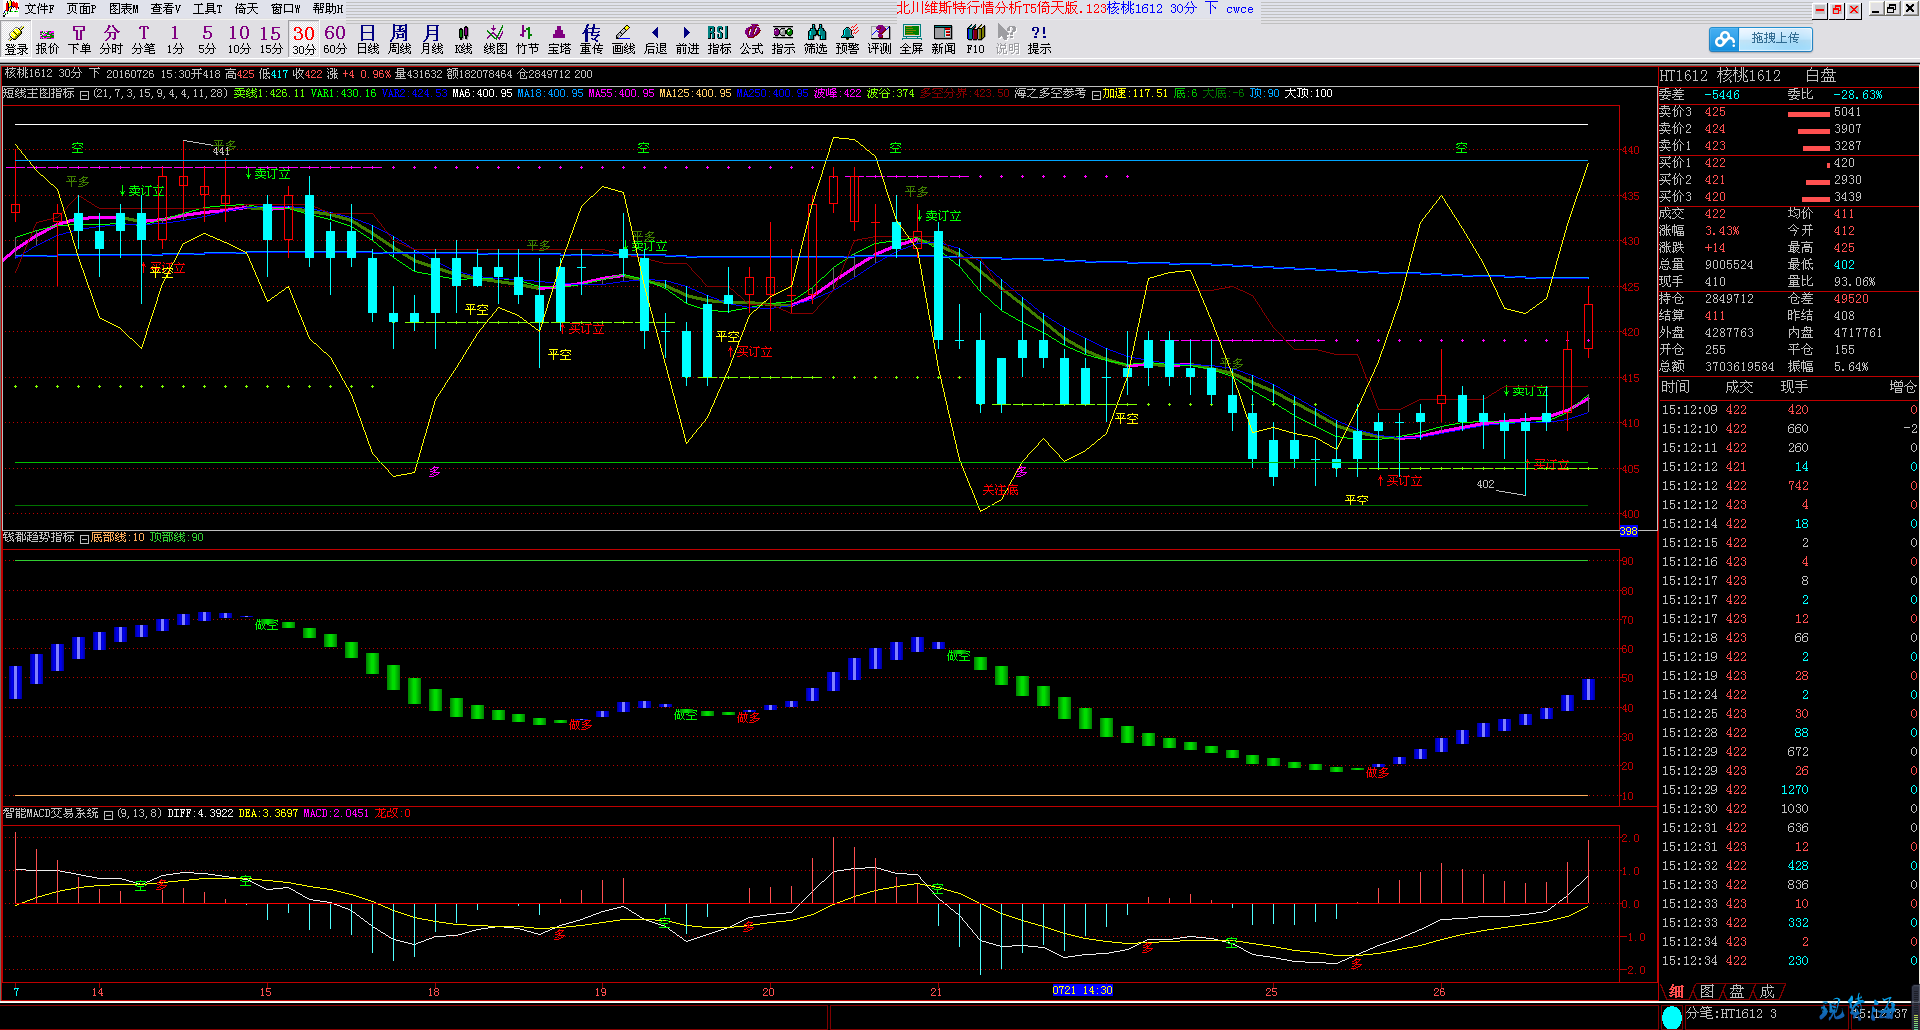Click the 15:12:29 trade row with volume 1270
This screenshot has width=1920, height=1030.
1789,790
